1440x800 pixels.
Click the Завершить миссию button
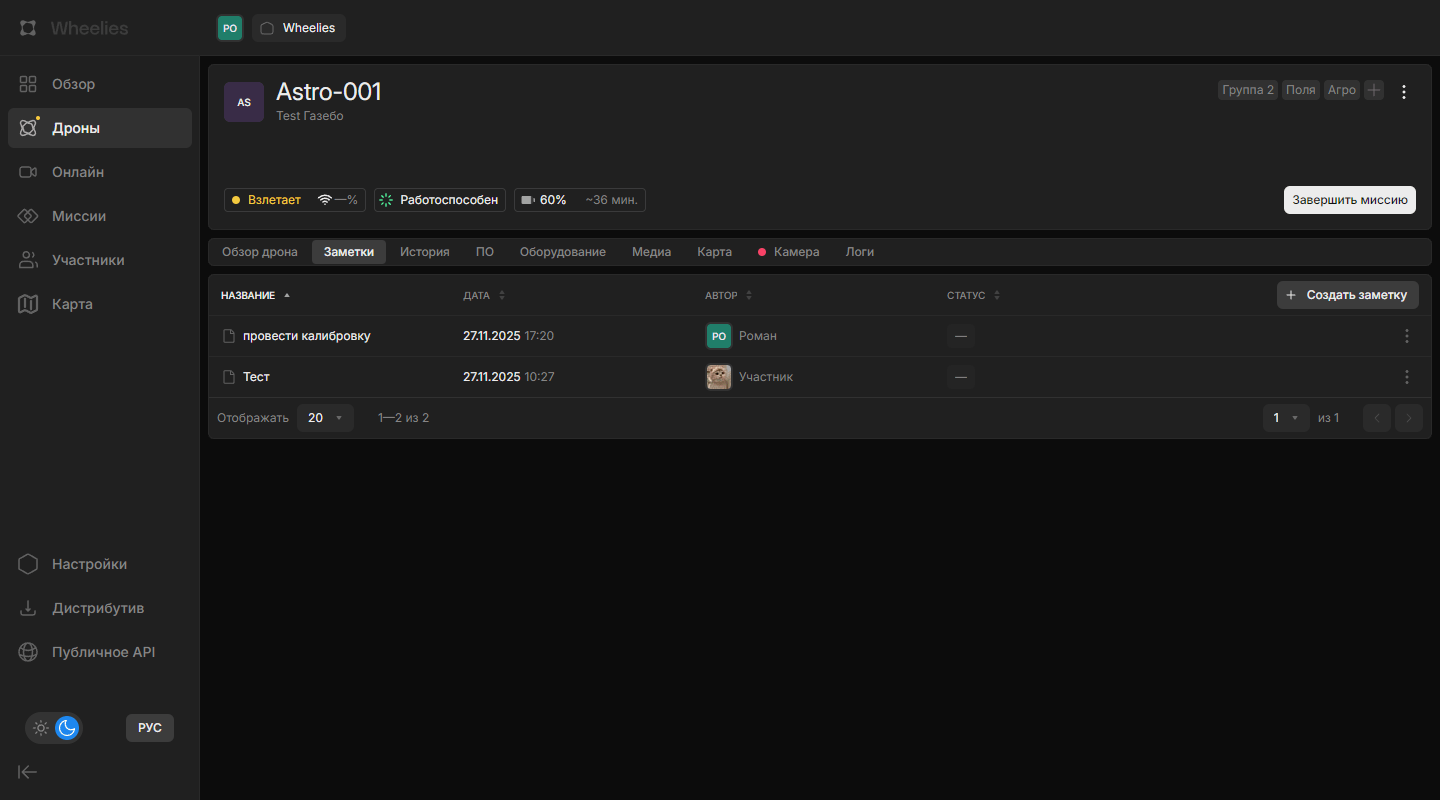tap(1349, 200)
